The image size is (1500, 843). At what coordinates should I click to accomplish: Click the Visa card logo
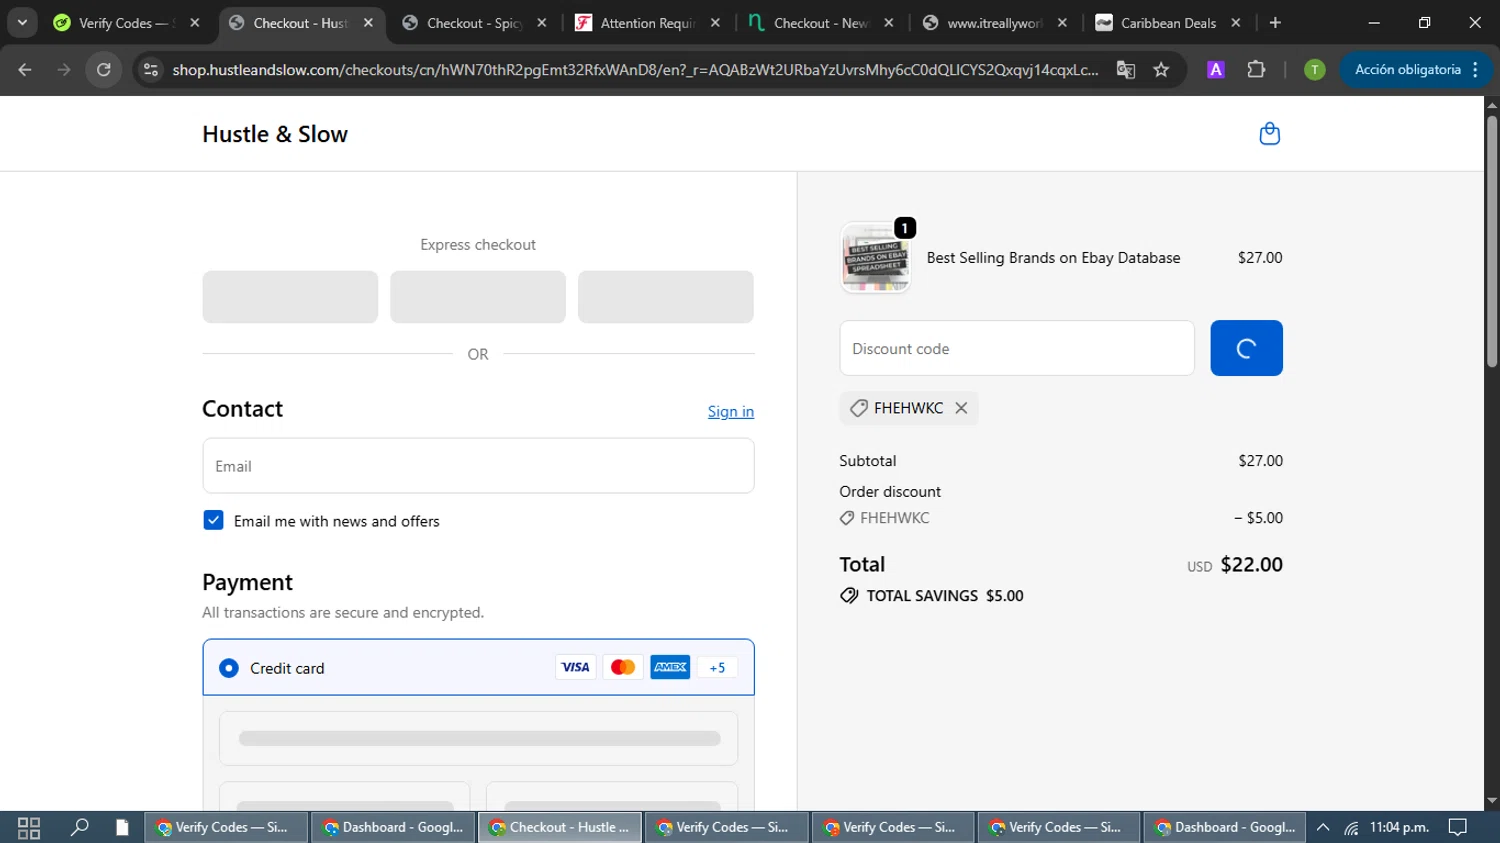coord(575,667)
